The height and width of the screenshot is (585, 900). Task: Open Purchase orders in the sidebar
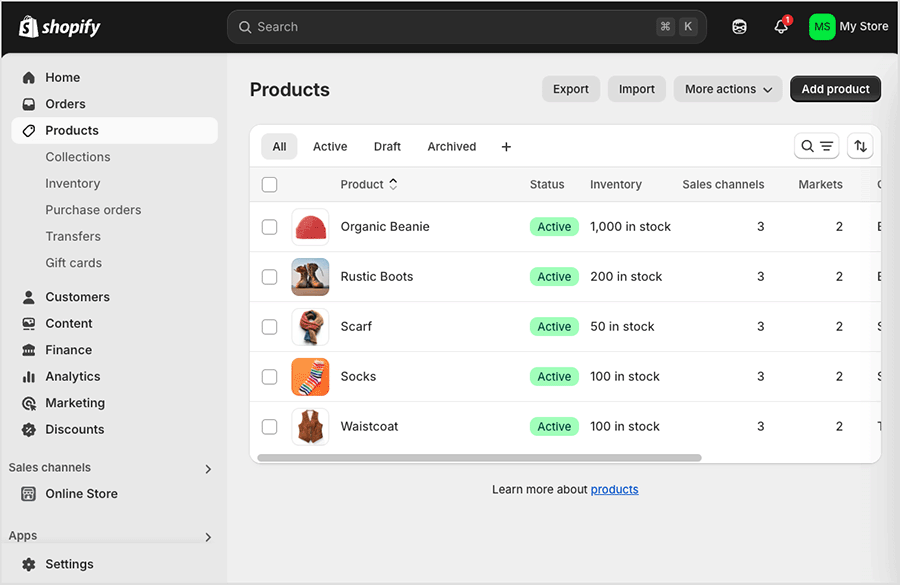pos(93,210)
